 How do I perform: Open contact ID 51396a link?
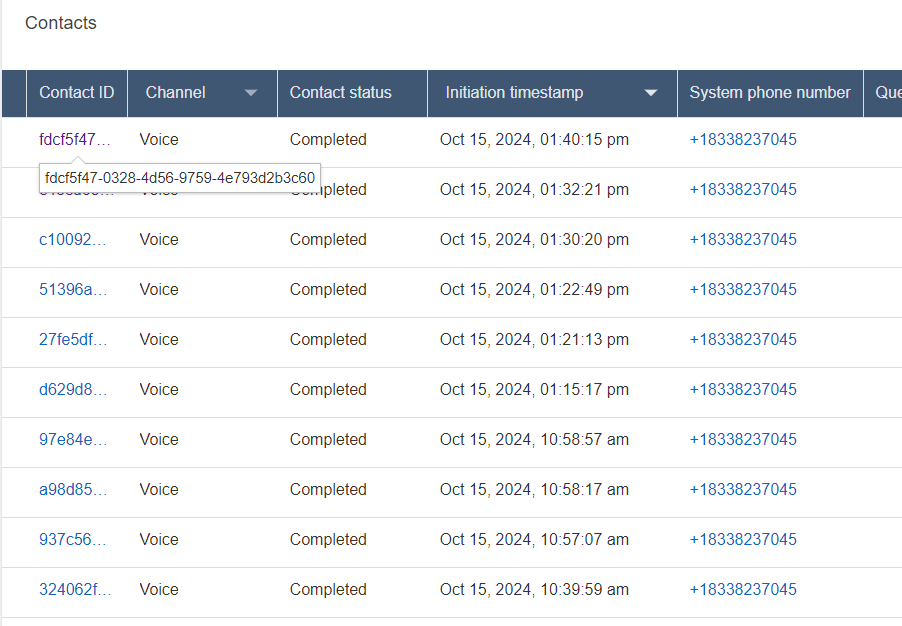click(75, 290)
